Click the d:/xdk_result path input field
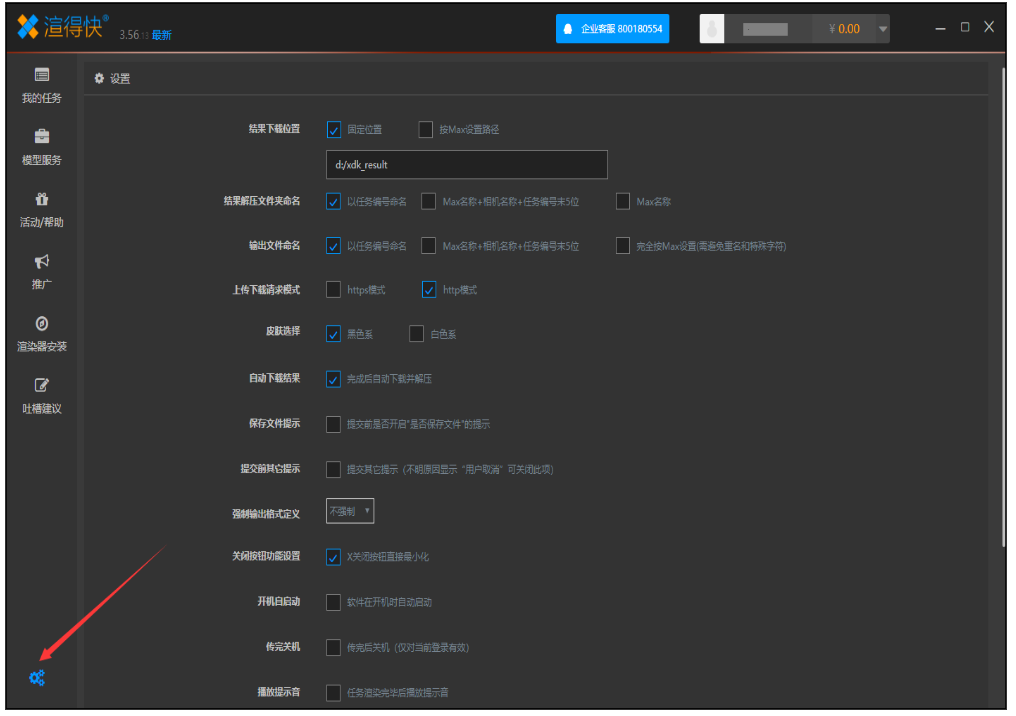The image size is (1016, 716). pos(466,164)
